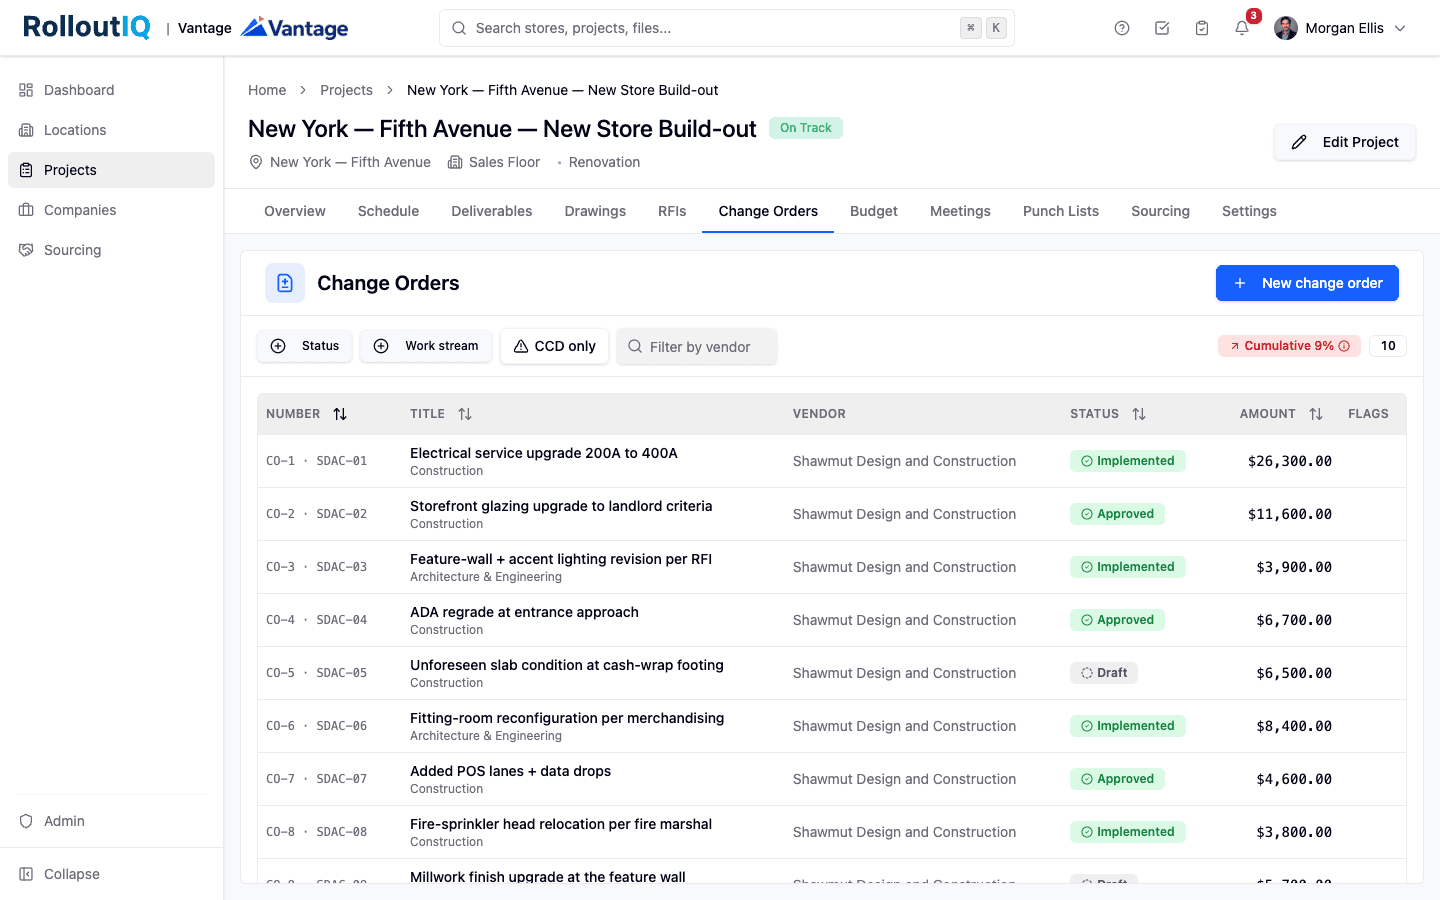Switch to the Drawings tab
This screenshot has width=1440, height=900.
coord(595,211)
